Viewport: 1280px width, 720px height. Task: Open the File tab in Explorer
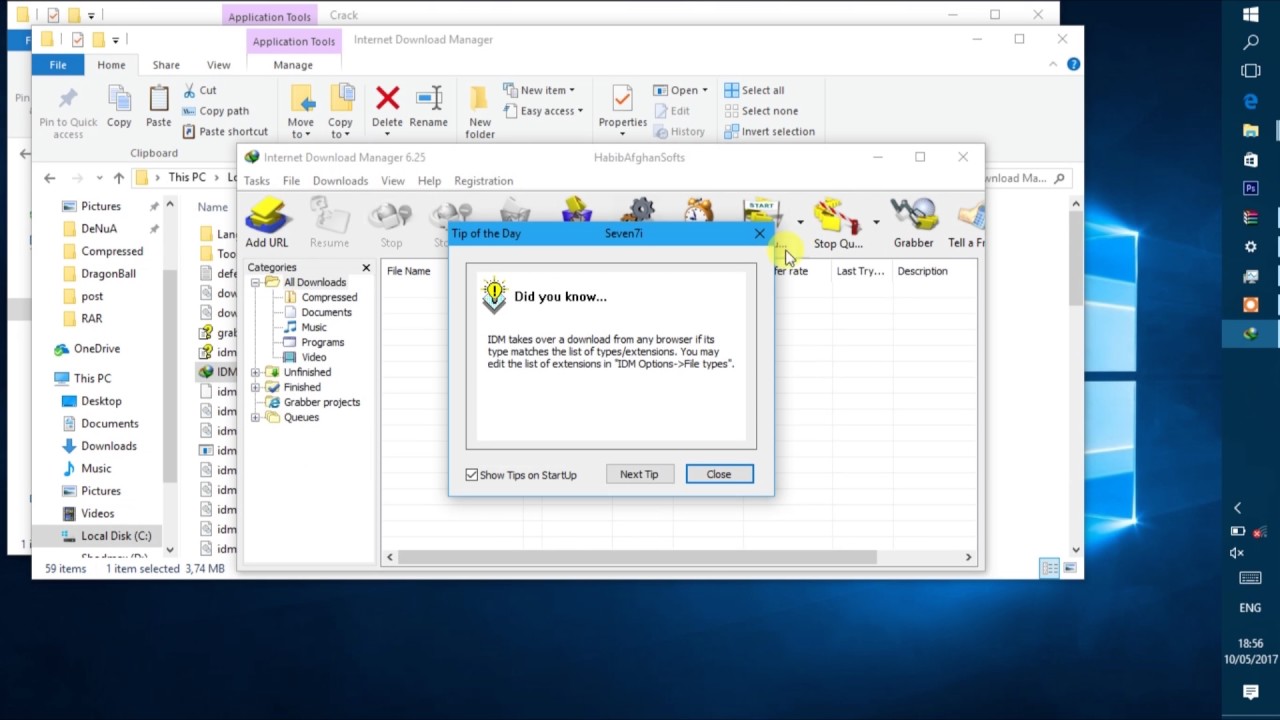[58, 65]
